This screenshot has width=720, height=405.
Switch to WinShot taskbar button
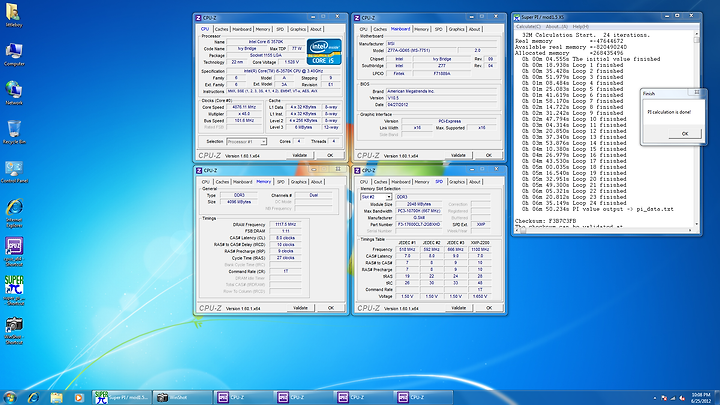click(x=181, y=397)
